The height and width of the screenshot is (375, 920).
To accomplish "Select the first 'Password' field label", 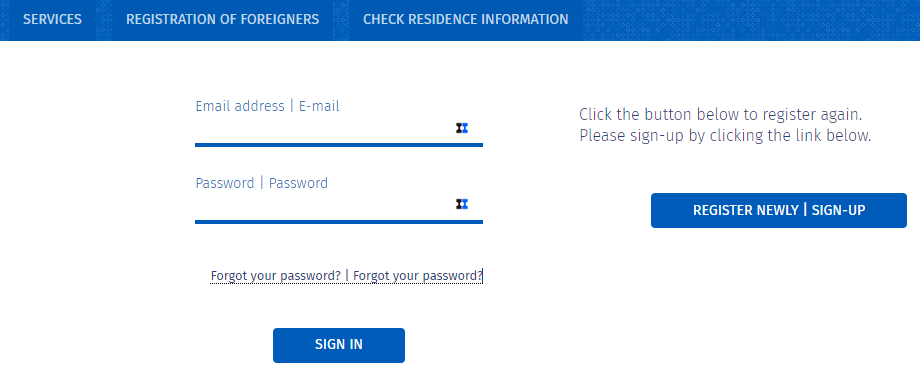I will (225, 183).
